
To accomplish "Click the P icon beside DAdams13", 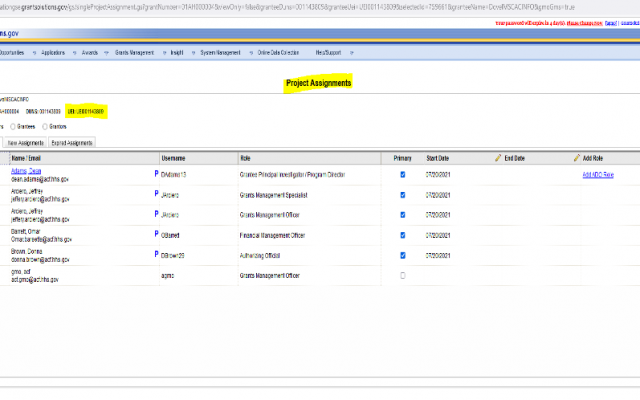I will [x=156, y=173].
